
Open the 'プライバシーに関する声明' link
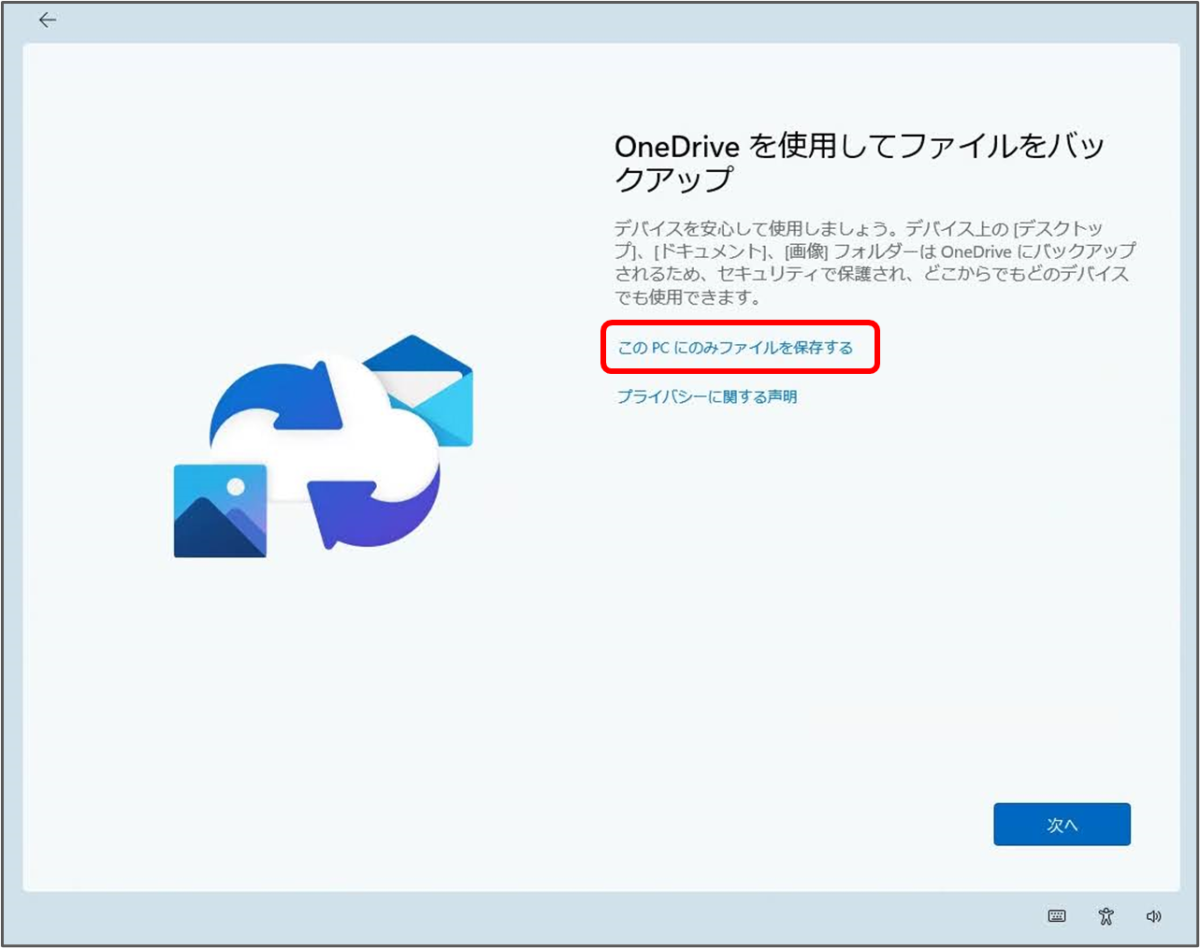pos(707,397)
